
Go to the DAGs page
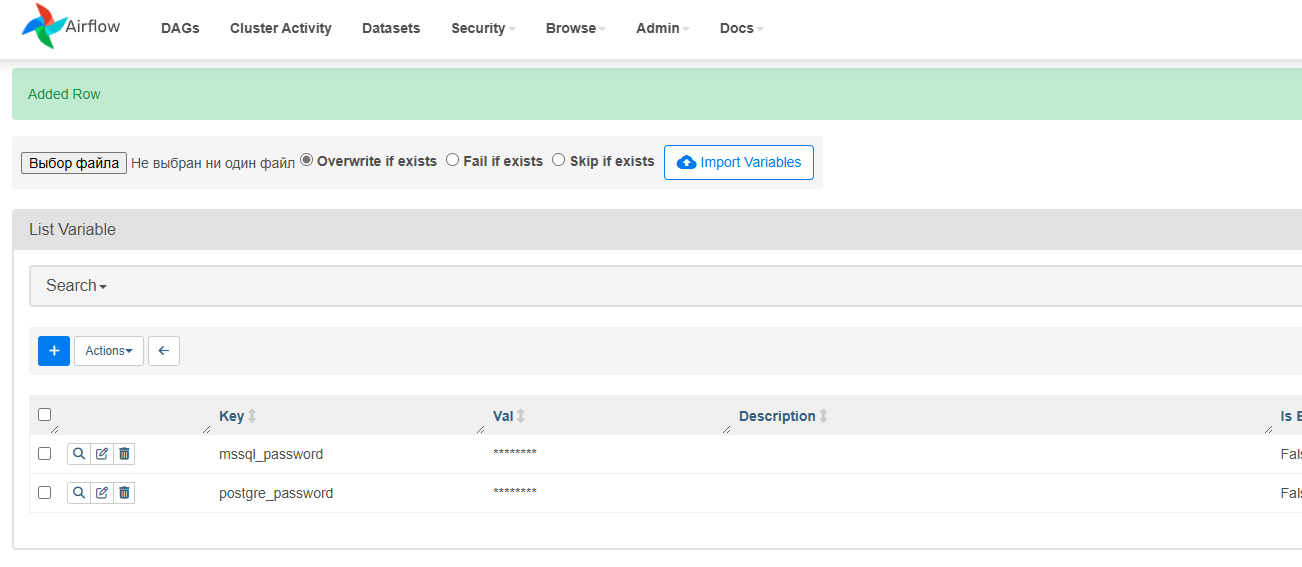point(180,28)
